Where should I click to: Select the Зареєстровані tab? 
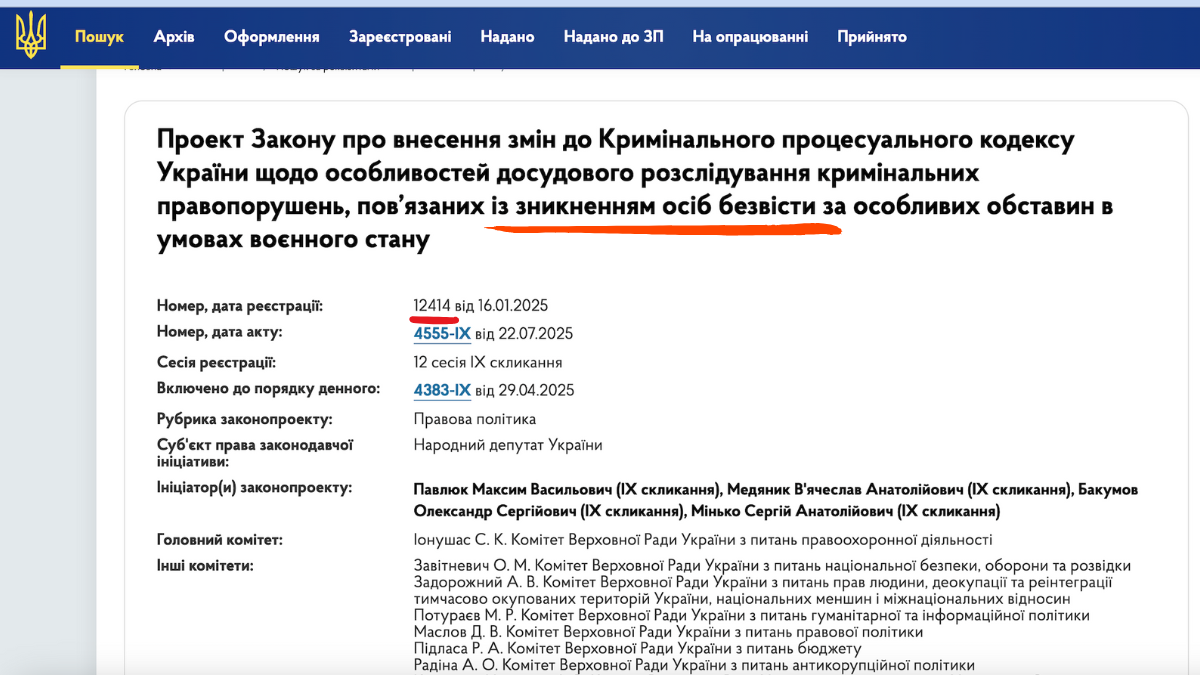401,36
